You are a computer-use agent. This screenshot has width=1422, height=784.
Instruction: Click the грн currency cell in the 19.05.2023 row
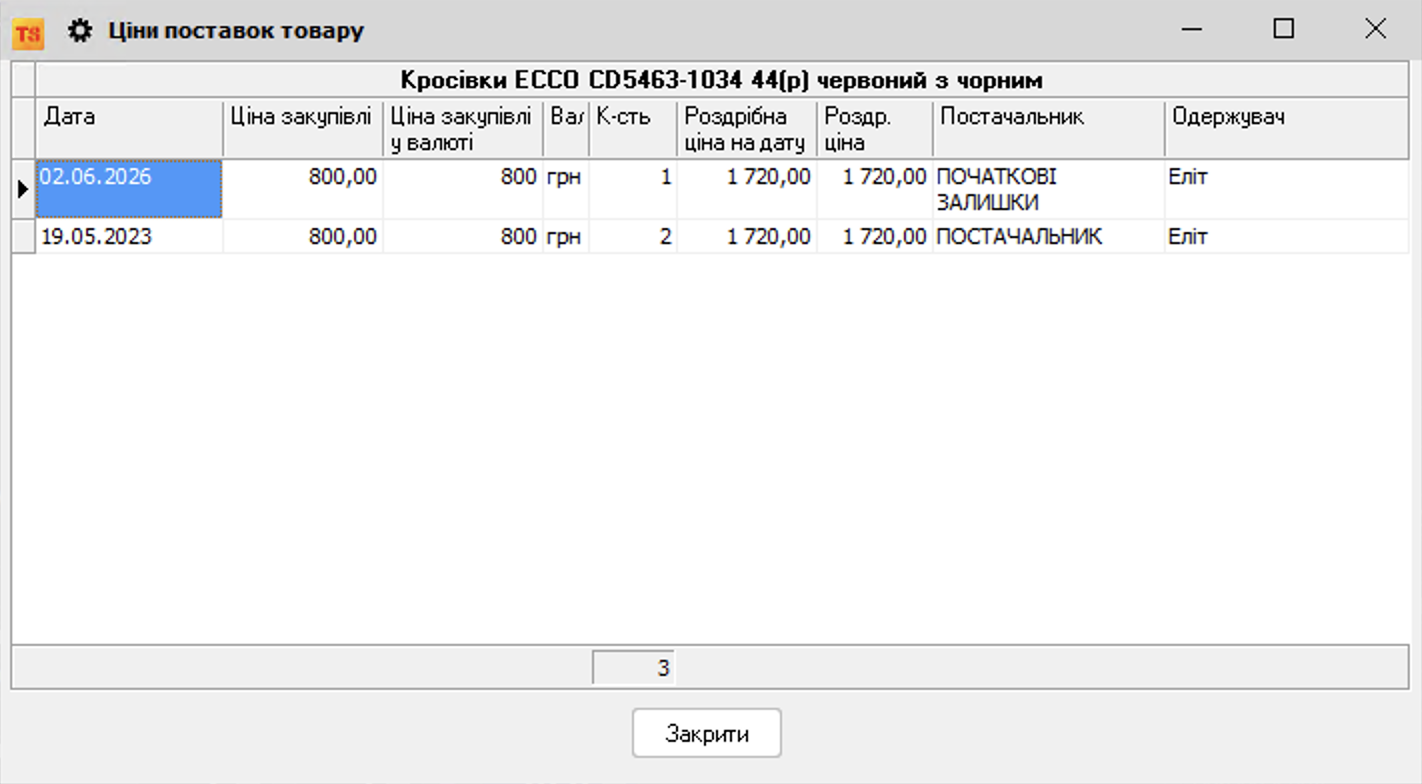(566, 237)
